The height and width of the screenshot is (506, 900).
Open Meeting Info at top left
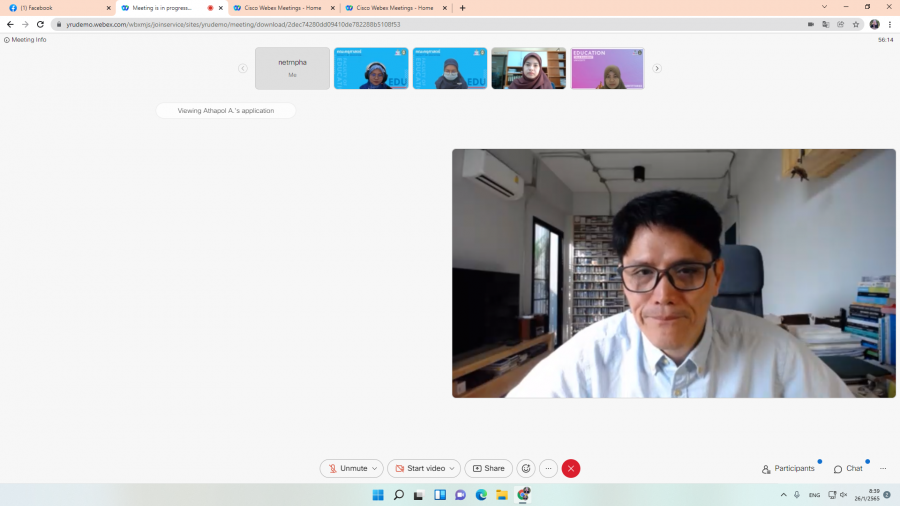pos(25,40)
